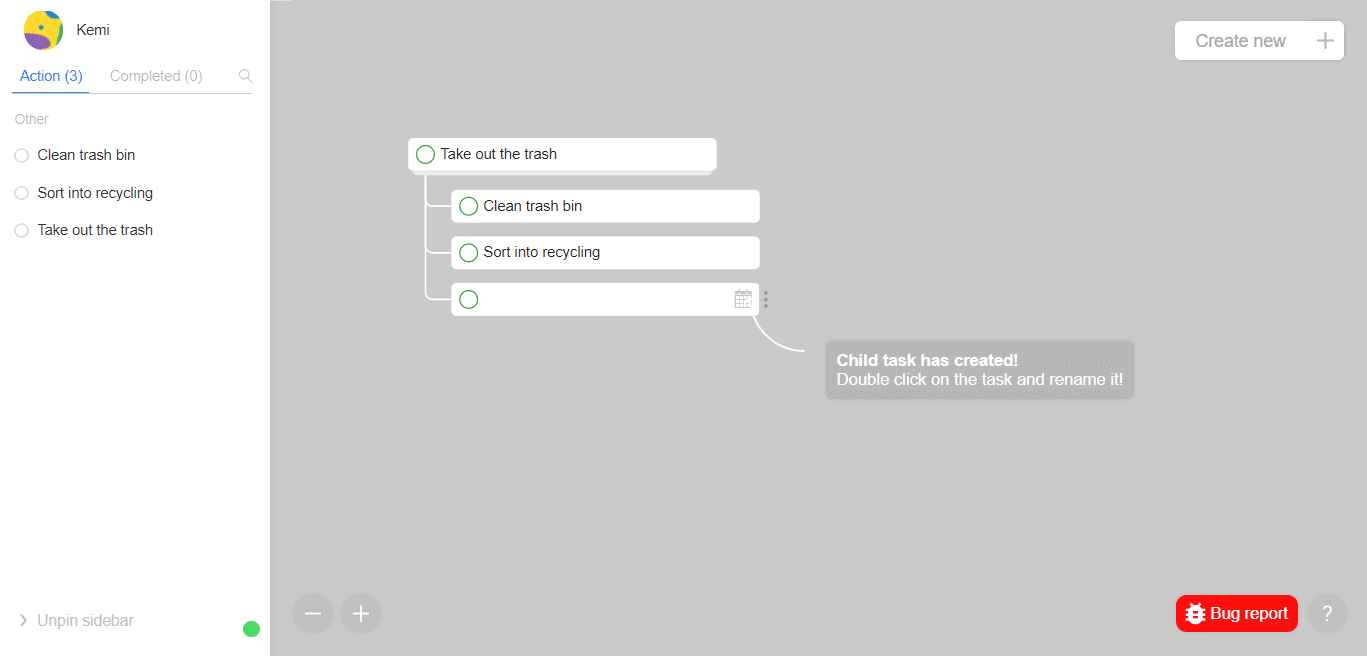Switch to the Action (3) tab
This screenshot has width=1367, height=656.
(51, 76)
